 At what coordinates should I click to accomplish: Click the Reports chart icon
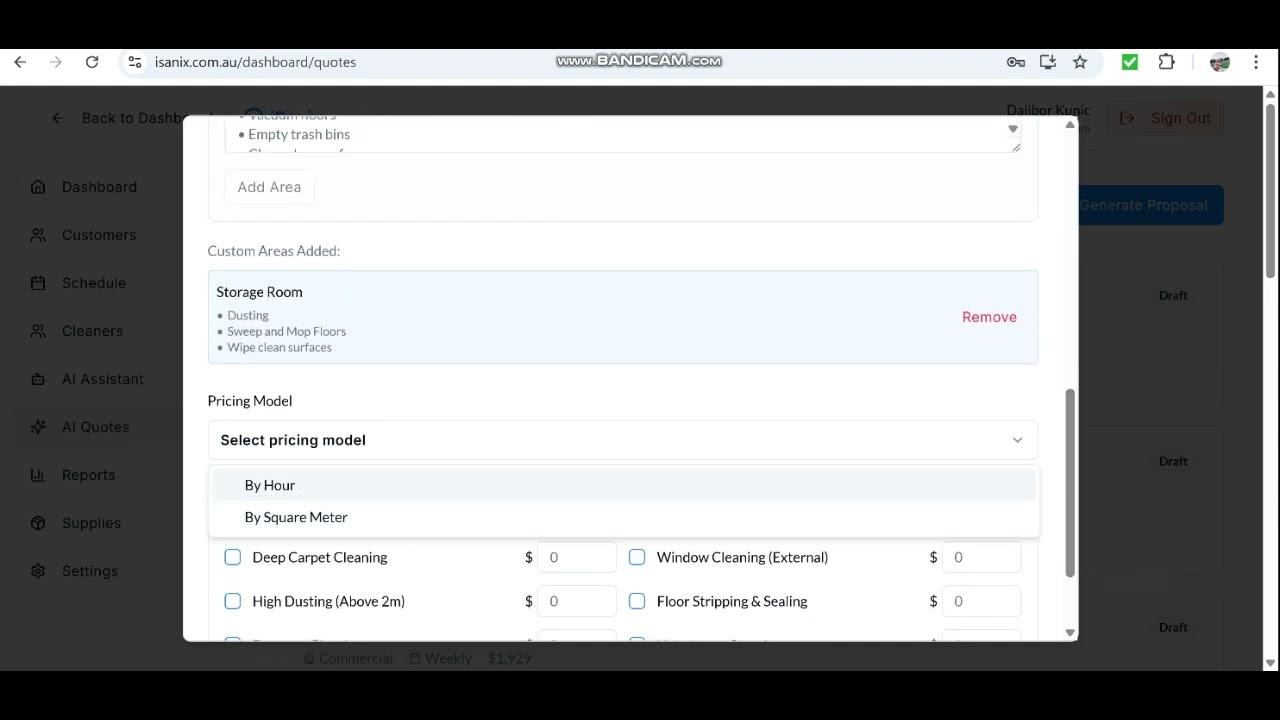pos(38,475)
